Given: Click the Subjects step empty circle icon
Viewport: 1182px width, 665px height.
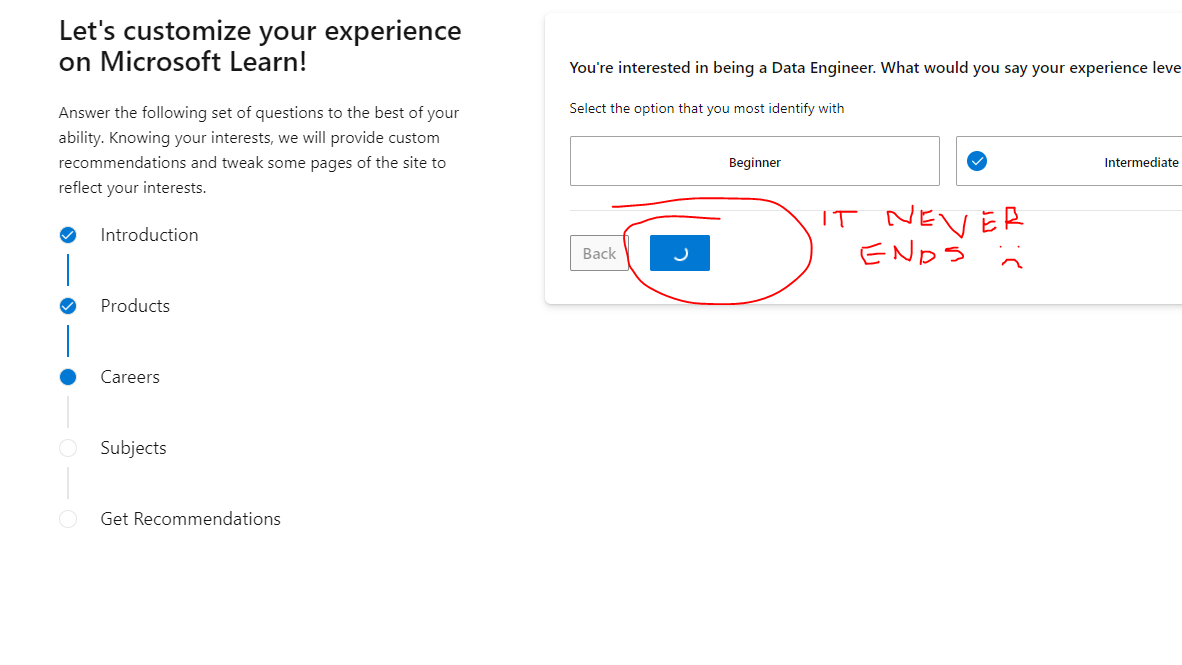Looking at the screenshot, I should pos(68,447).
